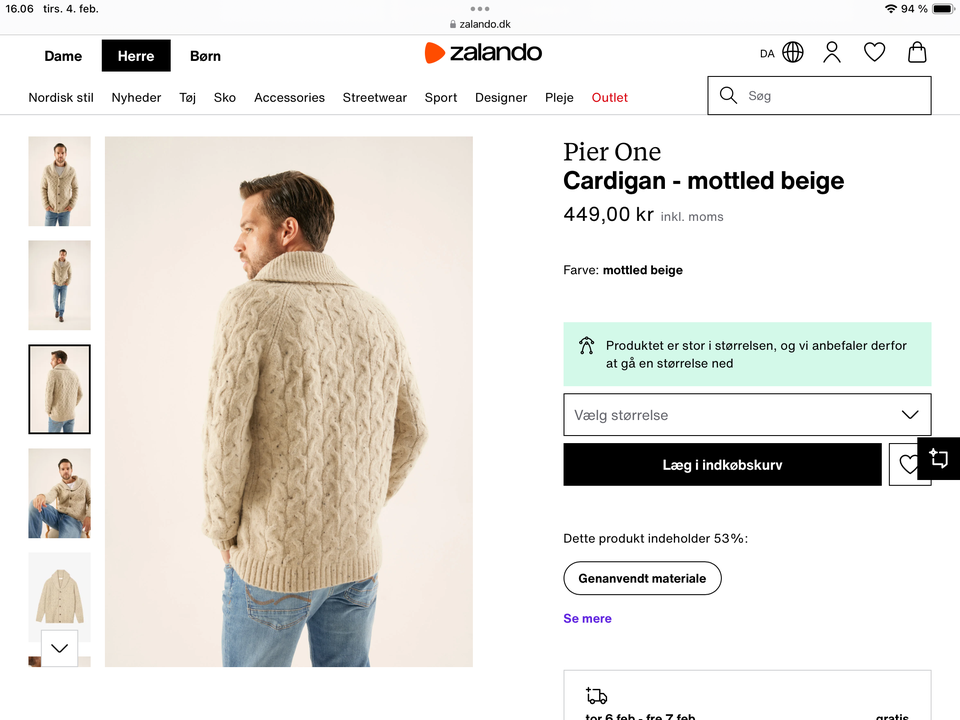Switch to the Dame section
The image size is (960, 720).
click(63, 56)
